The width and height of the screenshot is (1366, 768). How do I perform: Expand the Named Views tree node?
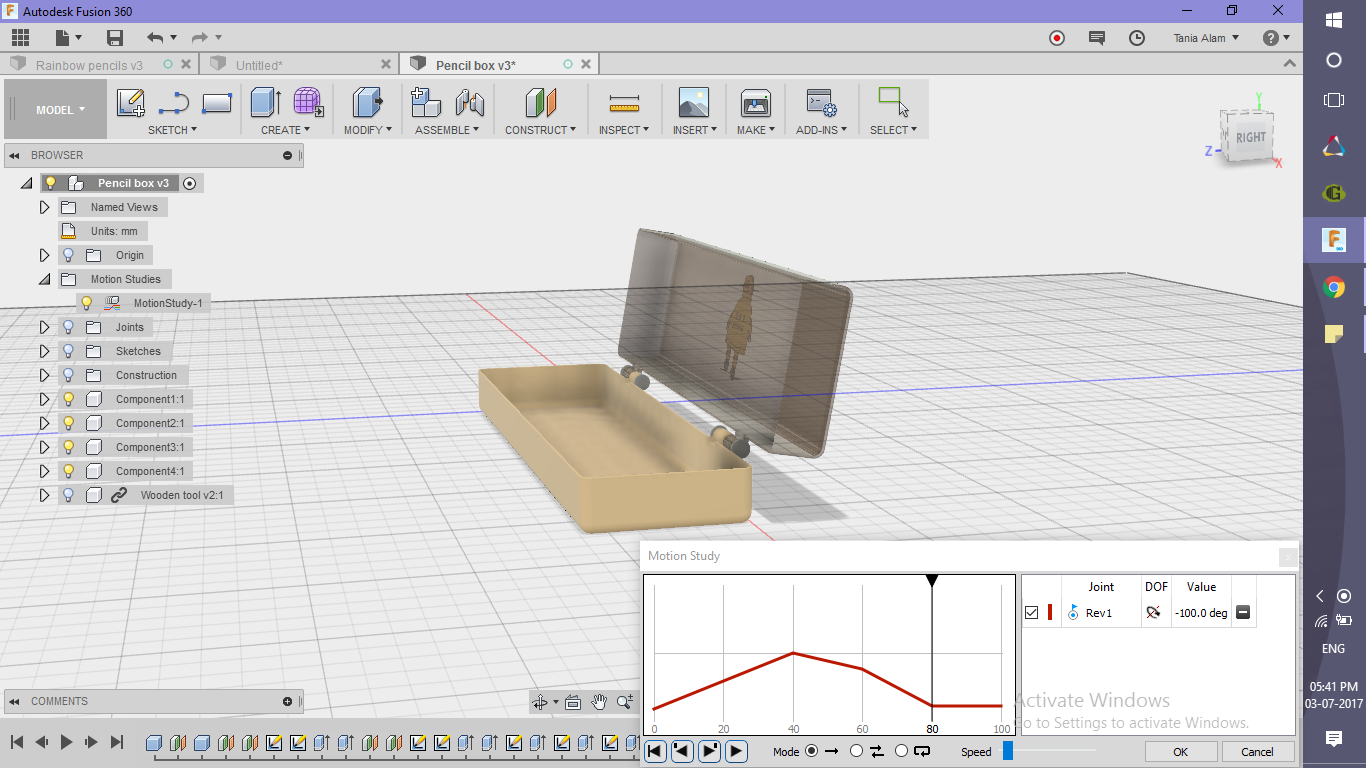coord(44,207)
